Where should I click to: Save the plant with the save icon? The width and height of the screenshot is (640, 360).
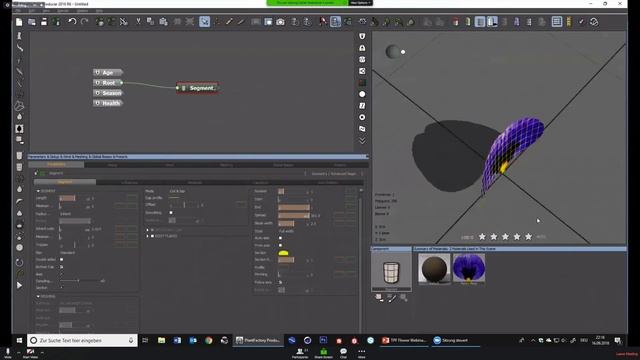44,22
